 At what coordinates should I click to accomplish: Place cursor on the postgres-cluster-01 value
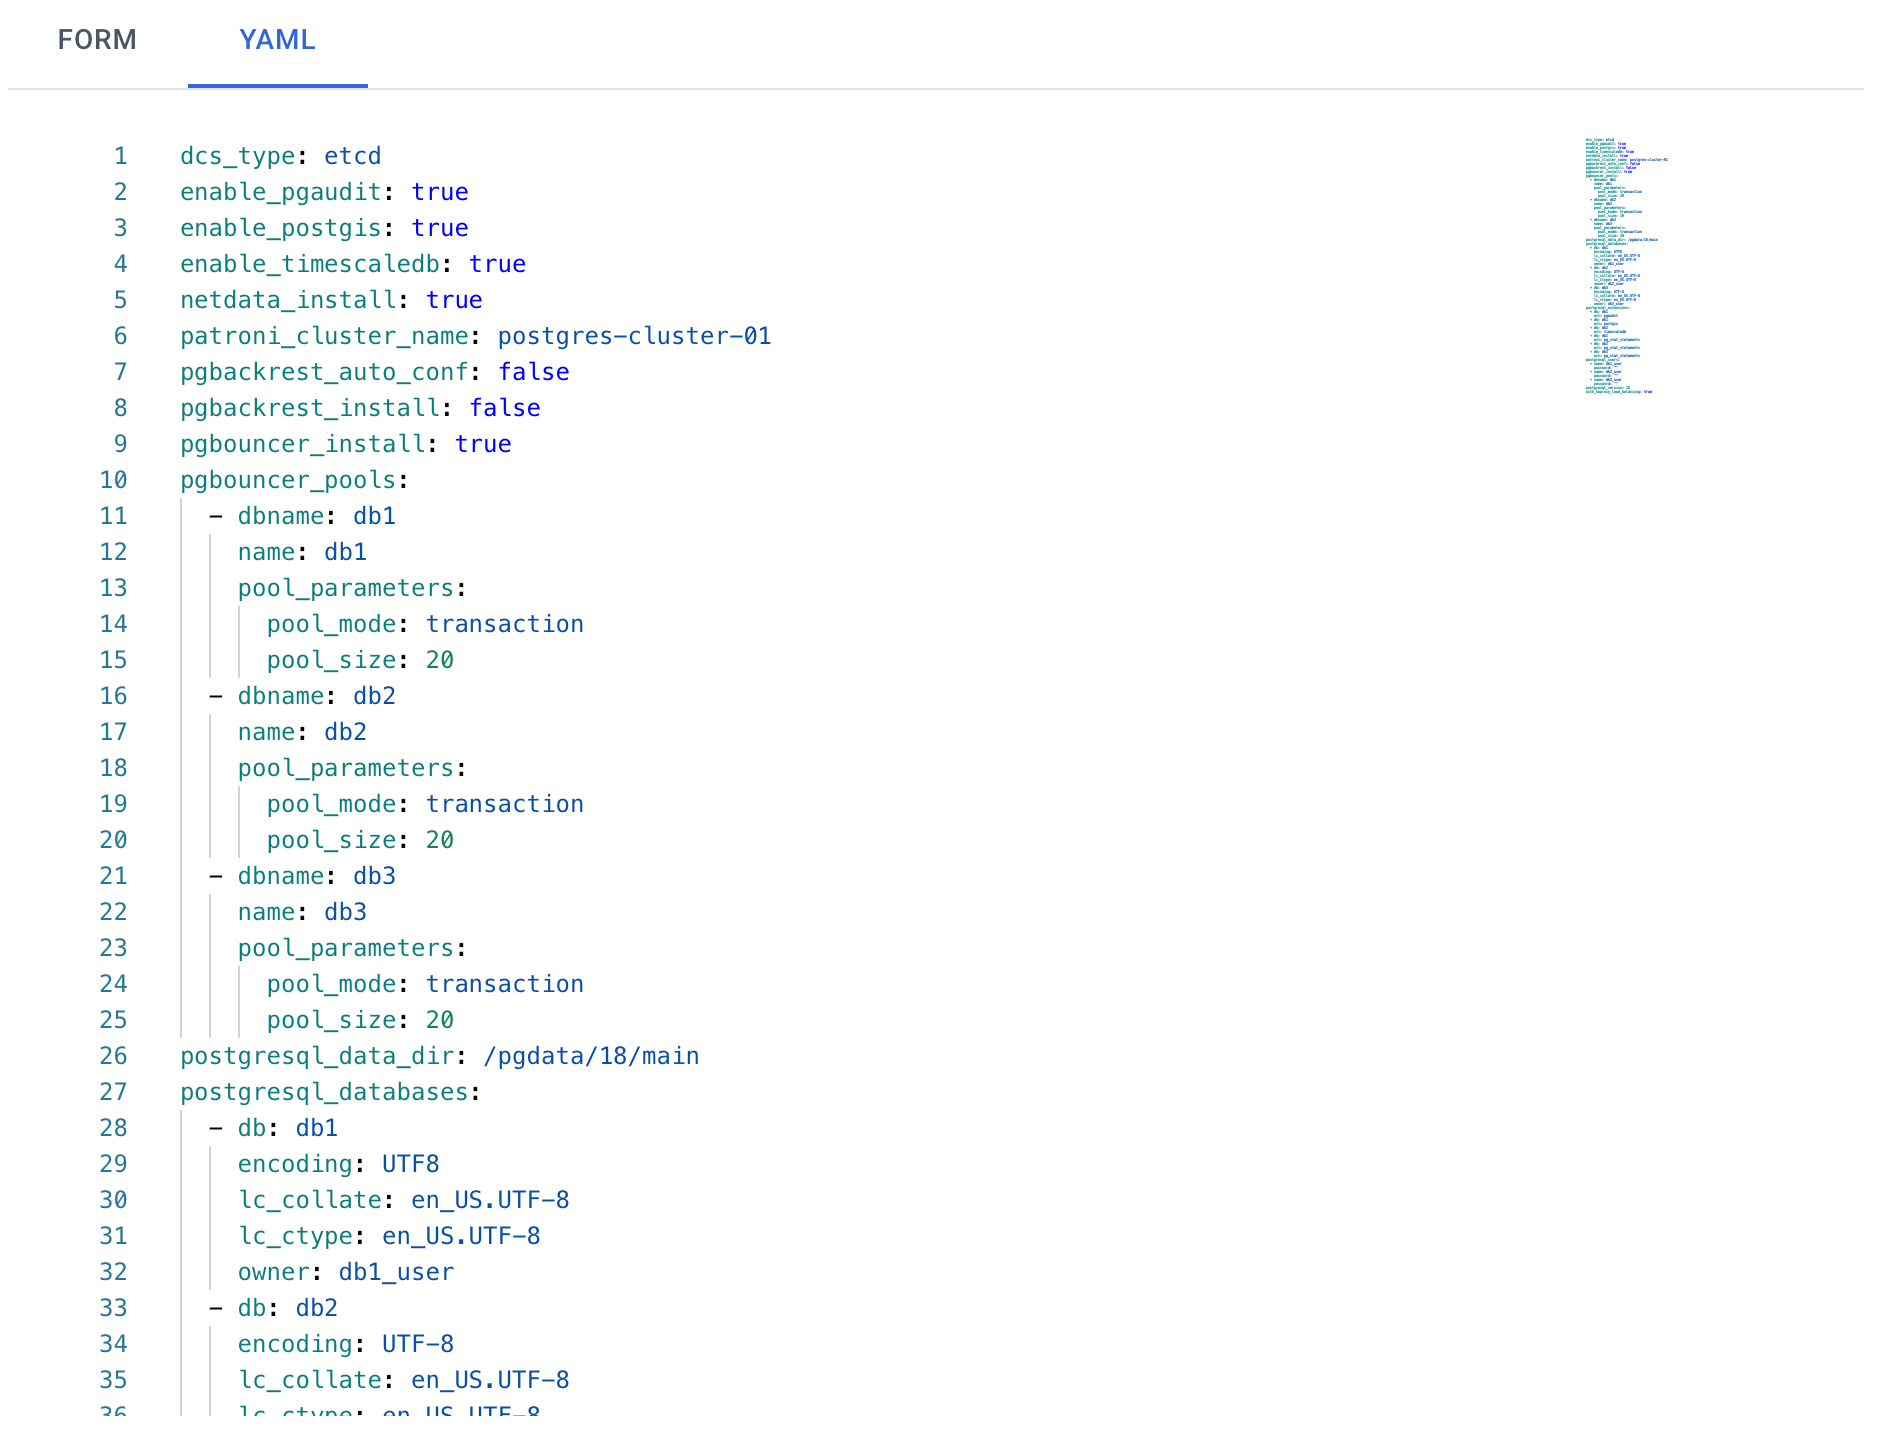point(634,336)
